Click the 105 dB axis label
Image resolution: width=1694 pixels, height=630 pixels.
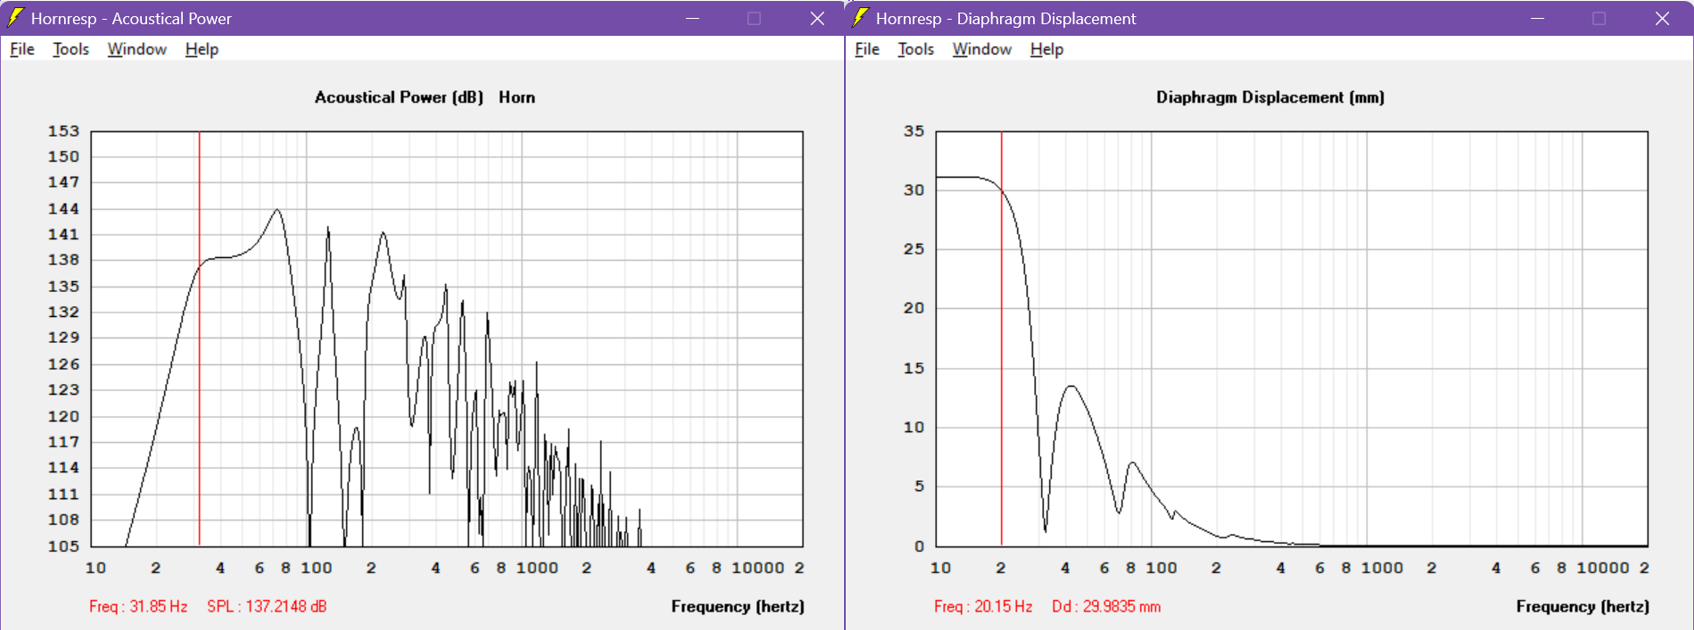(64, 546)
